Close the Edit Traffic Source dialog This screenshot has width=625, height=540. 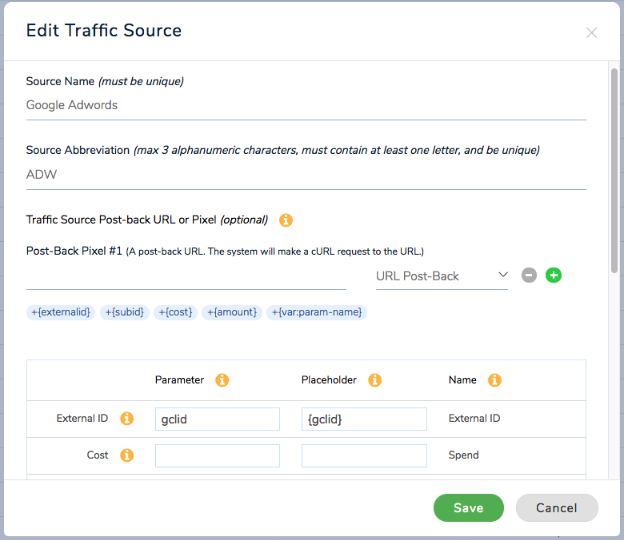[592, 33]
